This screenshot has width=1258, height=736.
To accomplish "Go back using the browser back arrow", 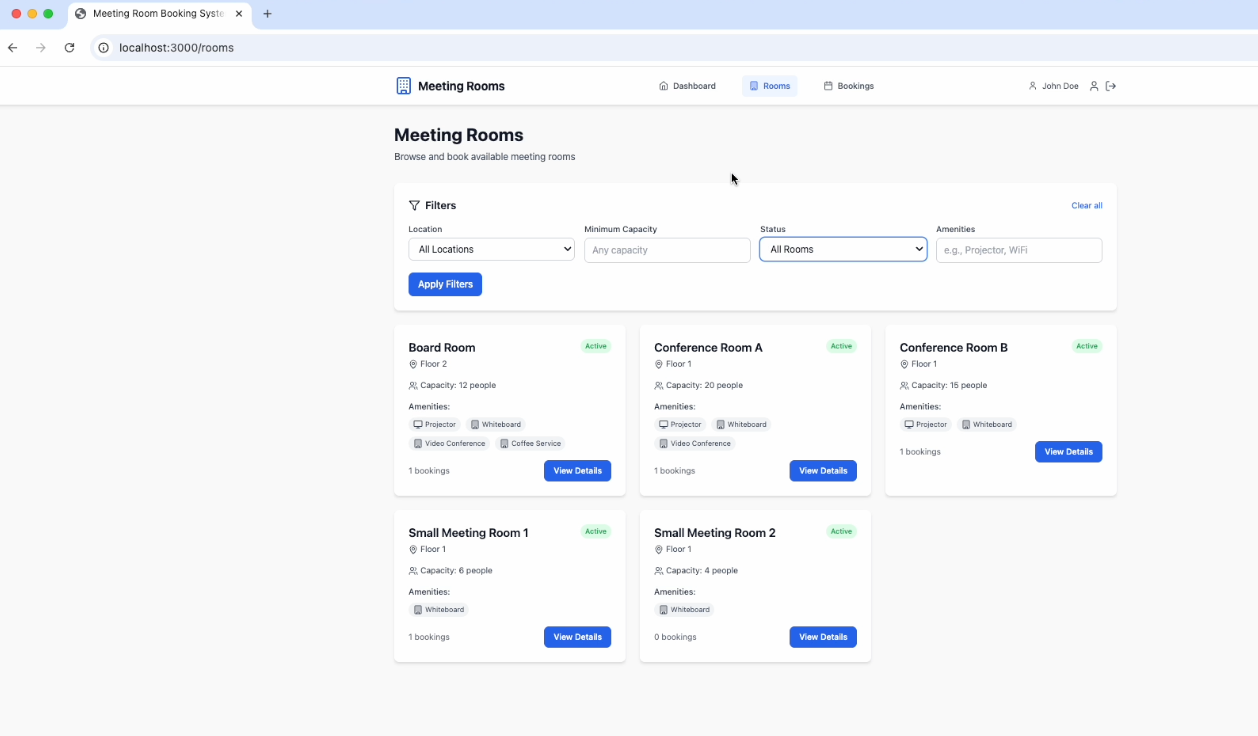I will [13, 47].
